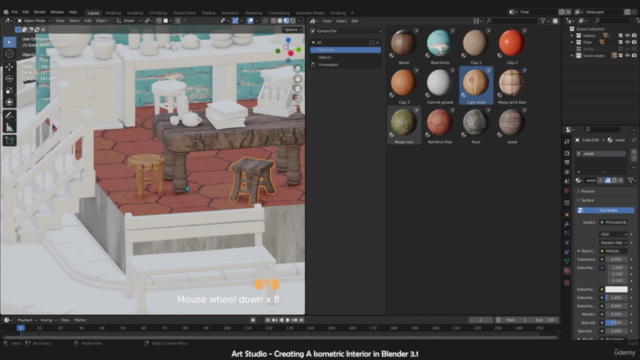Choose the Move tool
640x360 pixels.
click(9, 67)
